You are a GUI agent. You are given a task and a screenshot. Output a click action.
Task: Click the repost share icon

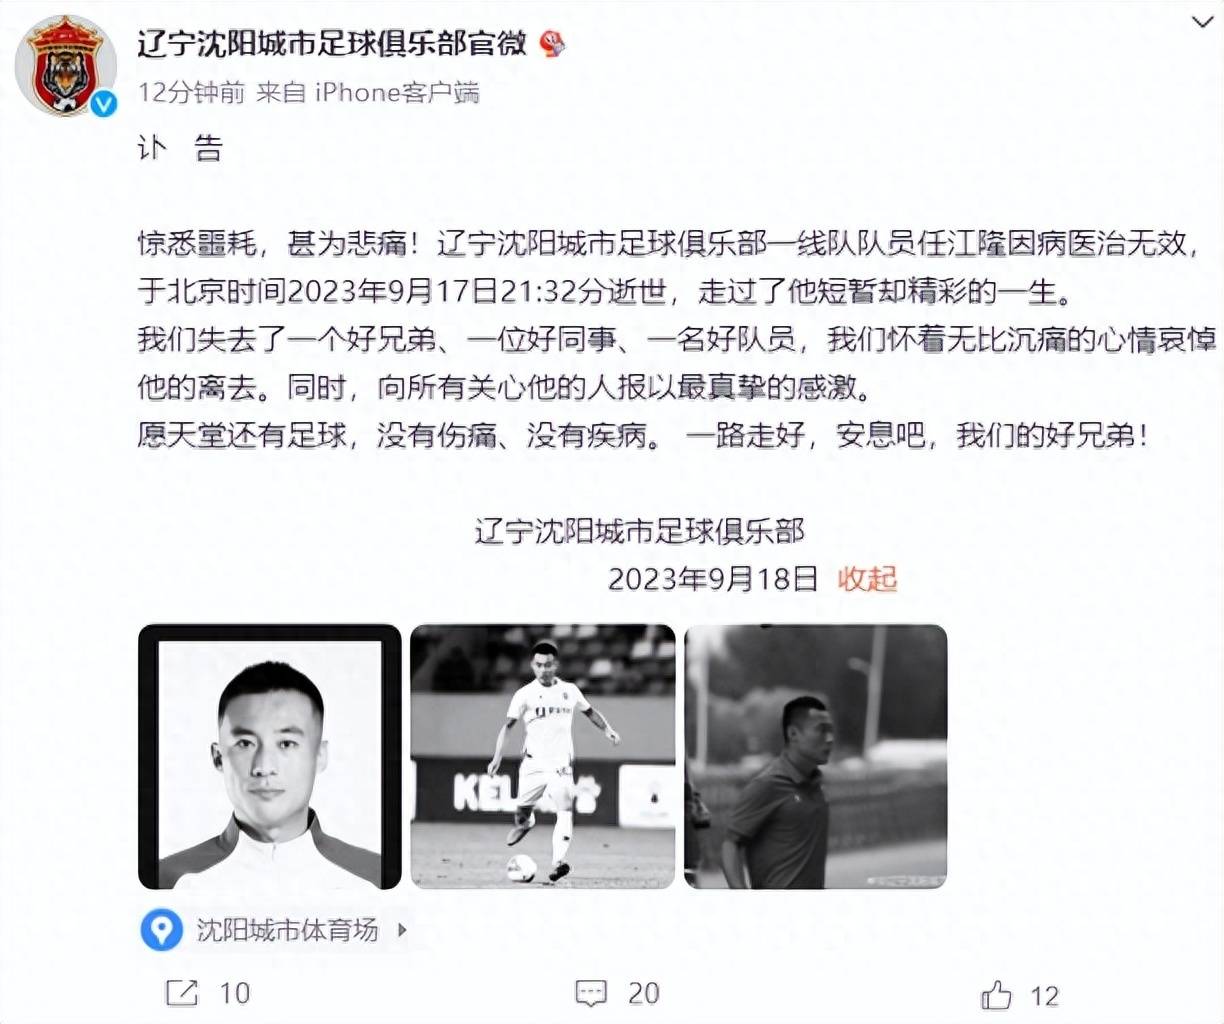tap(181, 993)
